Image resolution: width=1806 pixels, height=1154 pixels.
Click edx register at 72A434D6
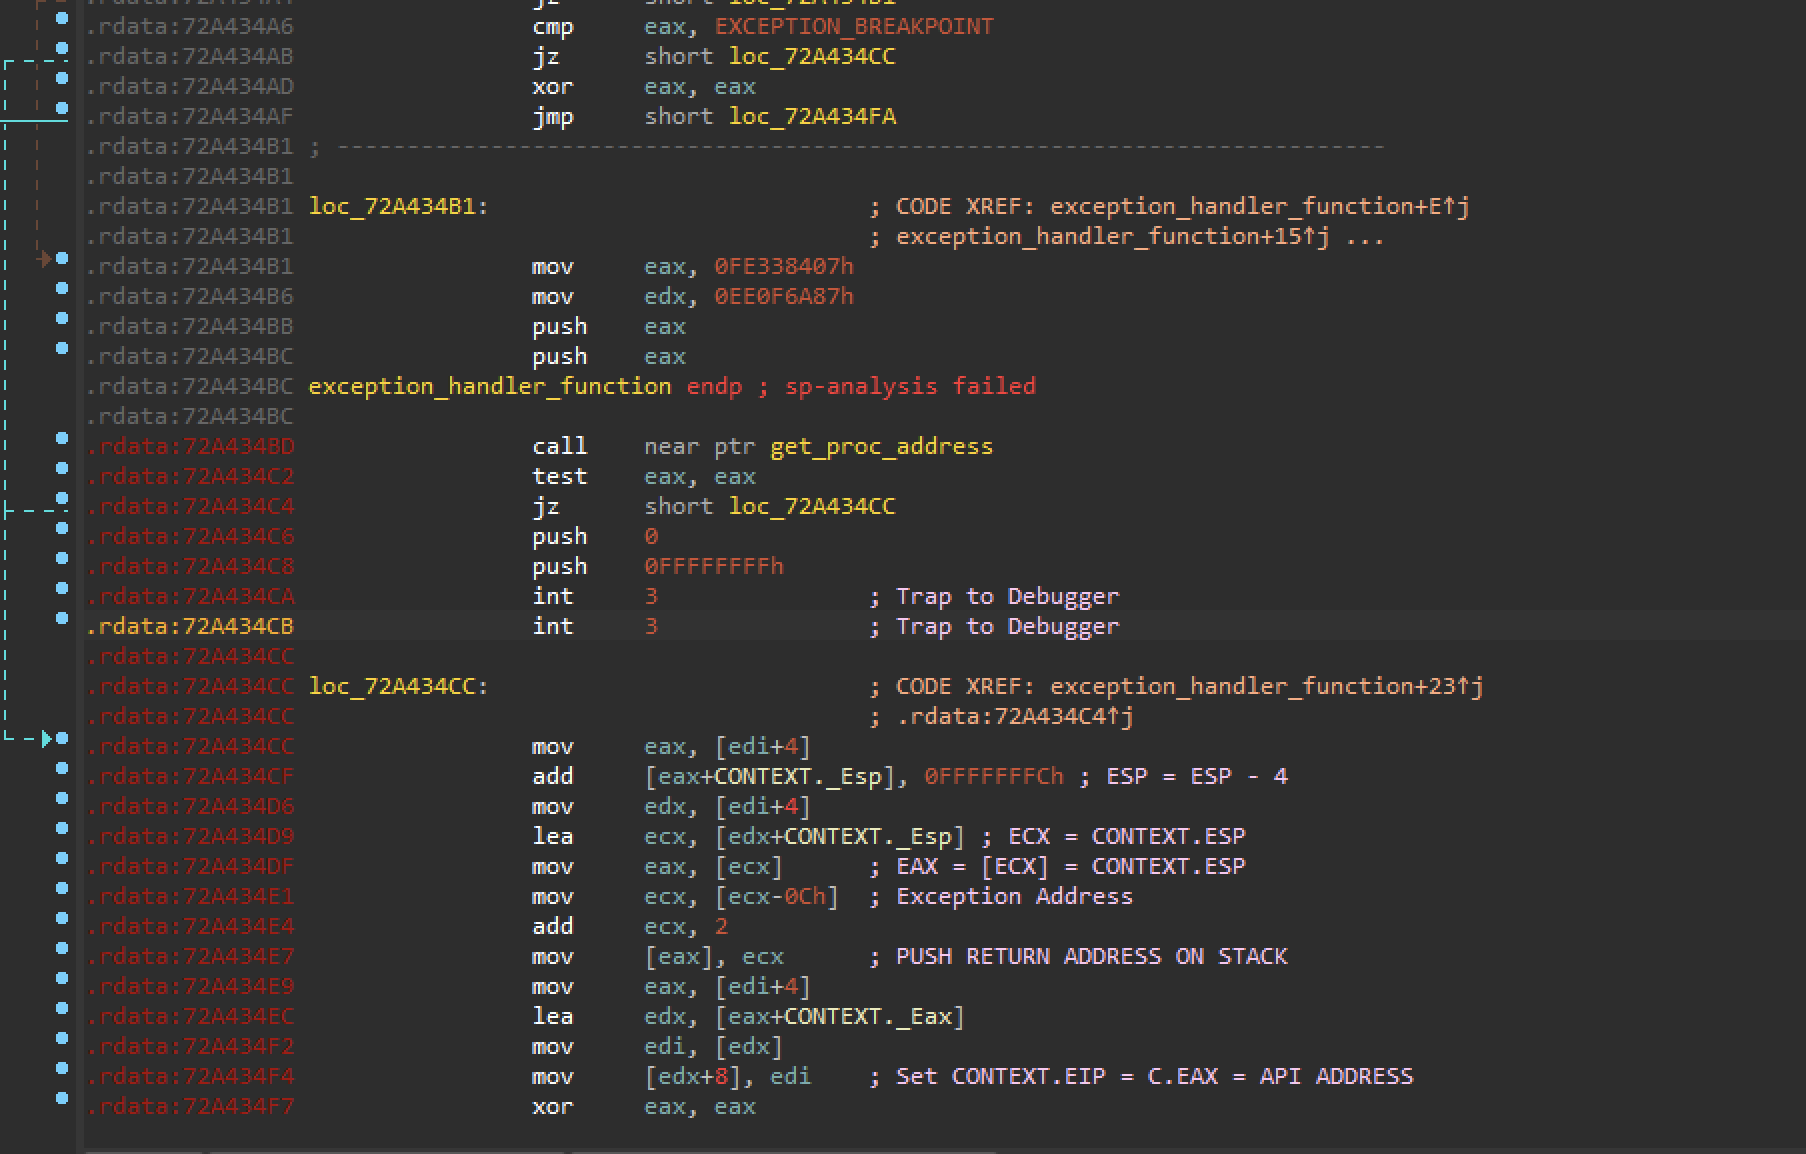pyautogui.click(x=665, y=807)
